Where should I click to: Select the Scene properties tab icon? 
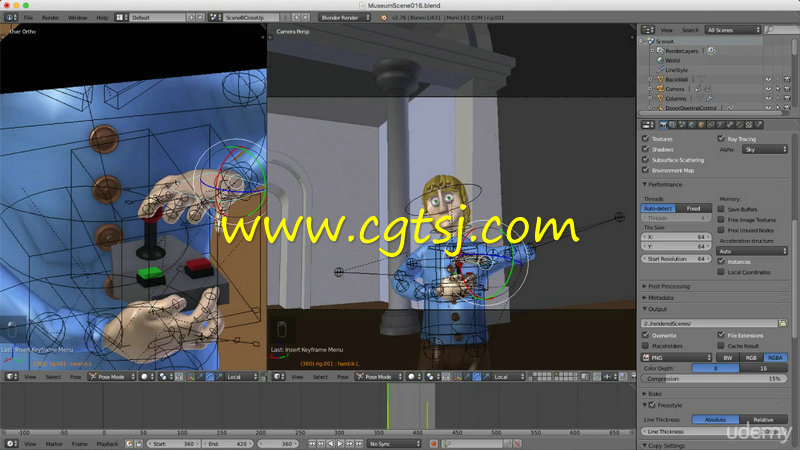point(683,125)
